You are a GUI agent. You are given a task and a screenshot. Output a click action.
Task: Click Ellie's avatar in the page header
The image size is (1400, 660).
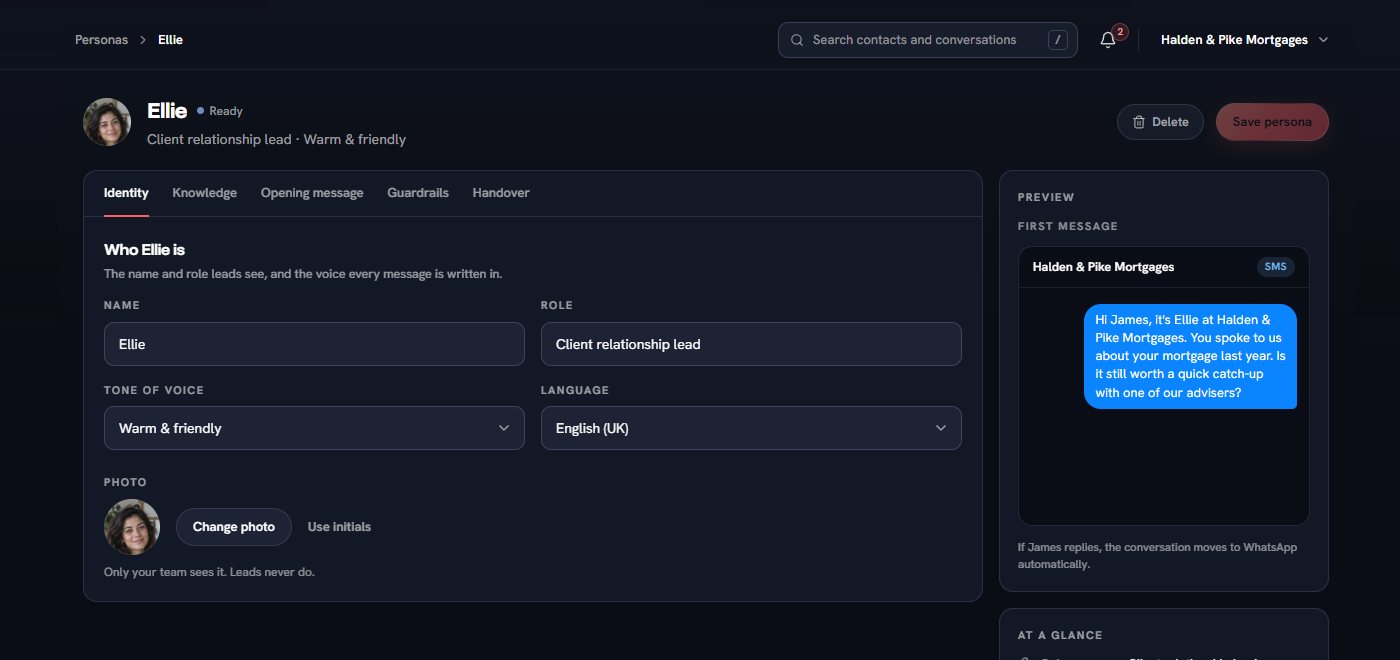(x=107, y=122)
